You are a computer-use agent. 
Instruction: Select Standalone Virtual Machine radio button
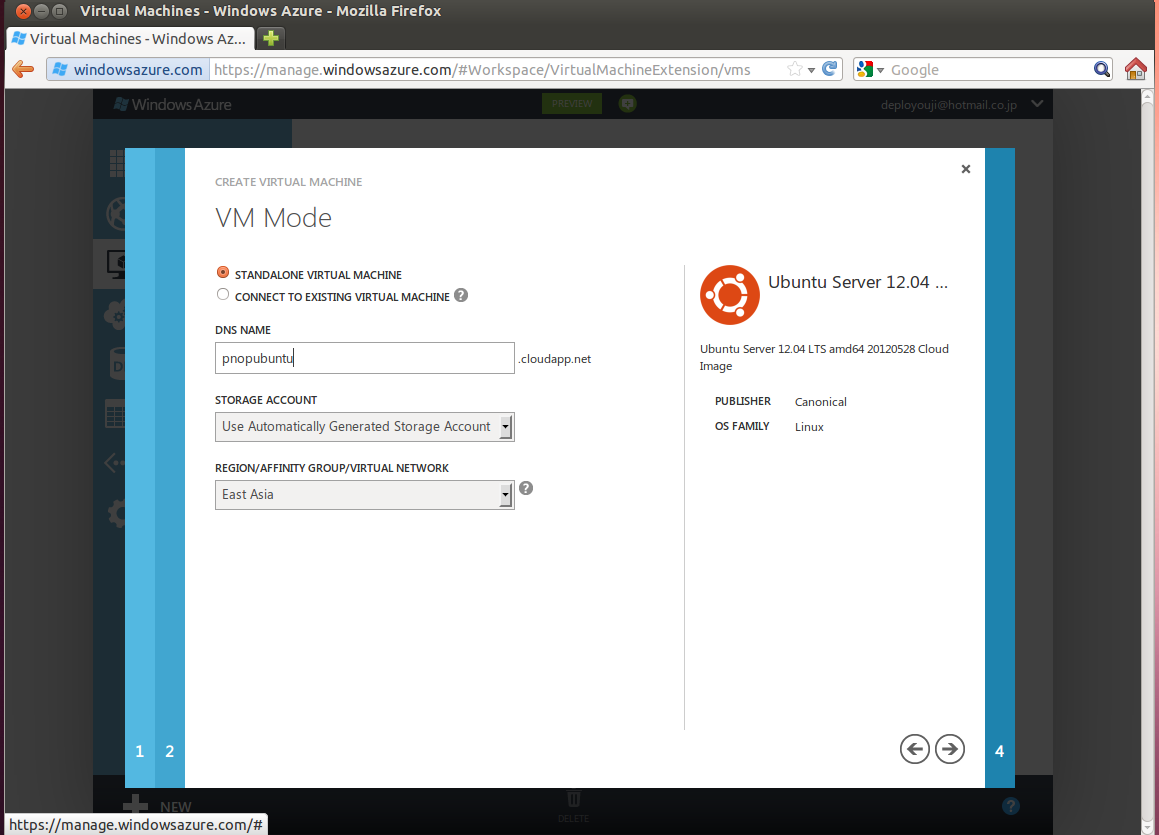point(222,273)
